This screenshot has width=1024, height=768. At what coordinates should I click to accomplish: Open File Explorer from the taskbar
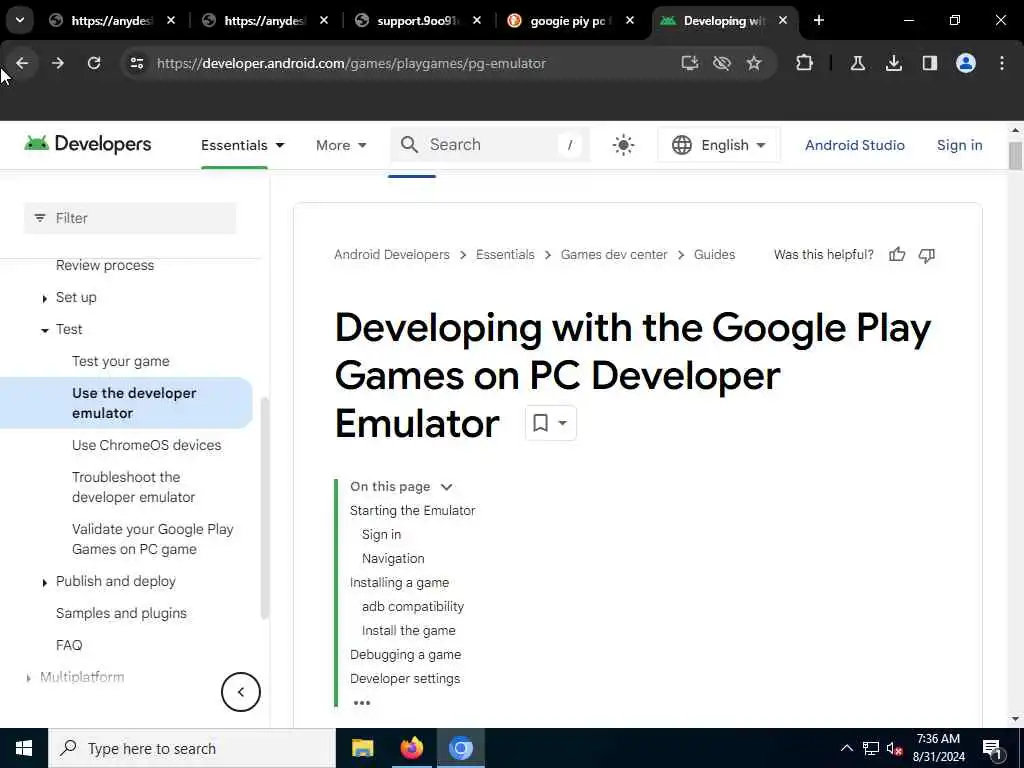(362, 748)
